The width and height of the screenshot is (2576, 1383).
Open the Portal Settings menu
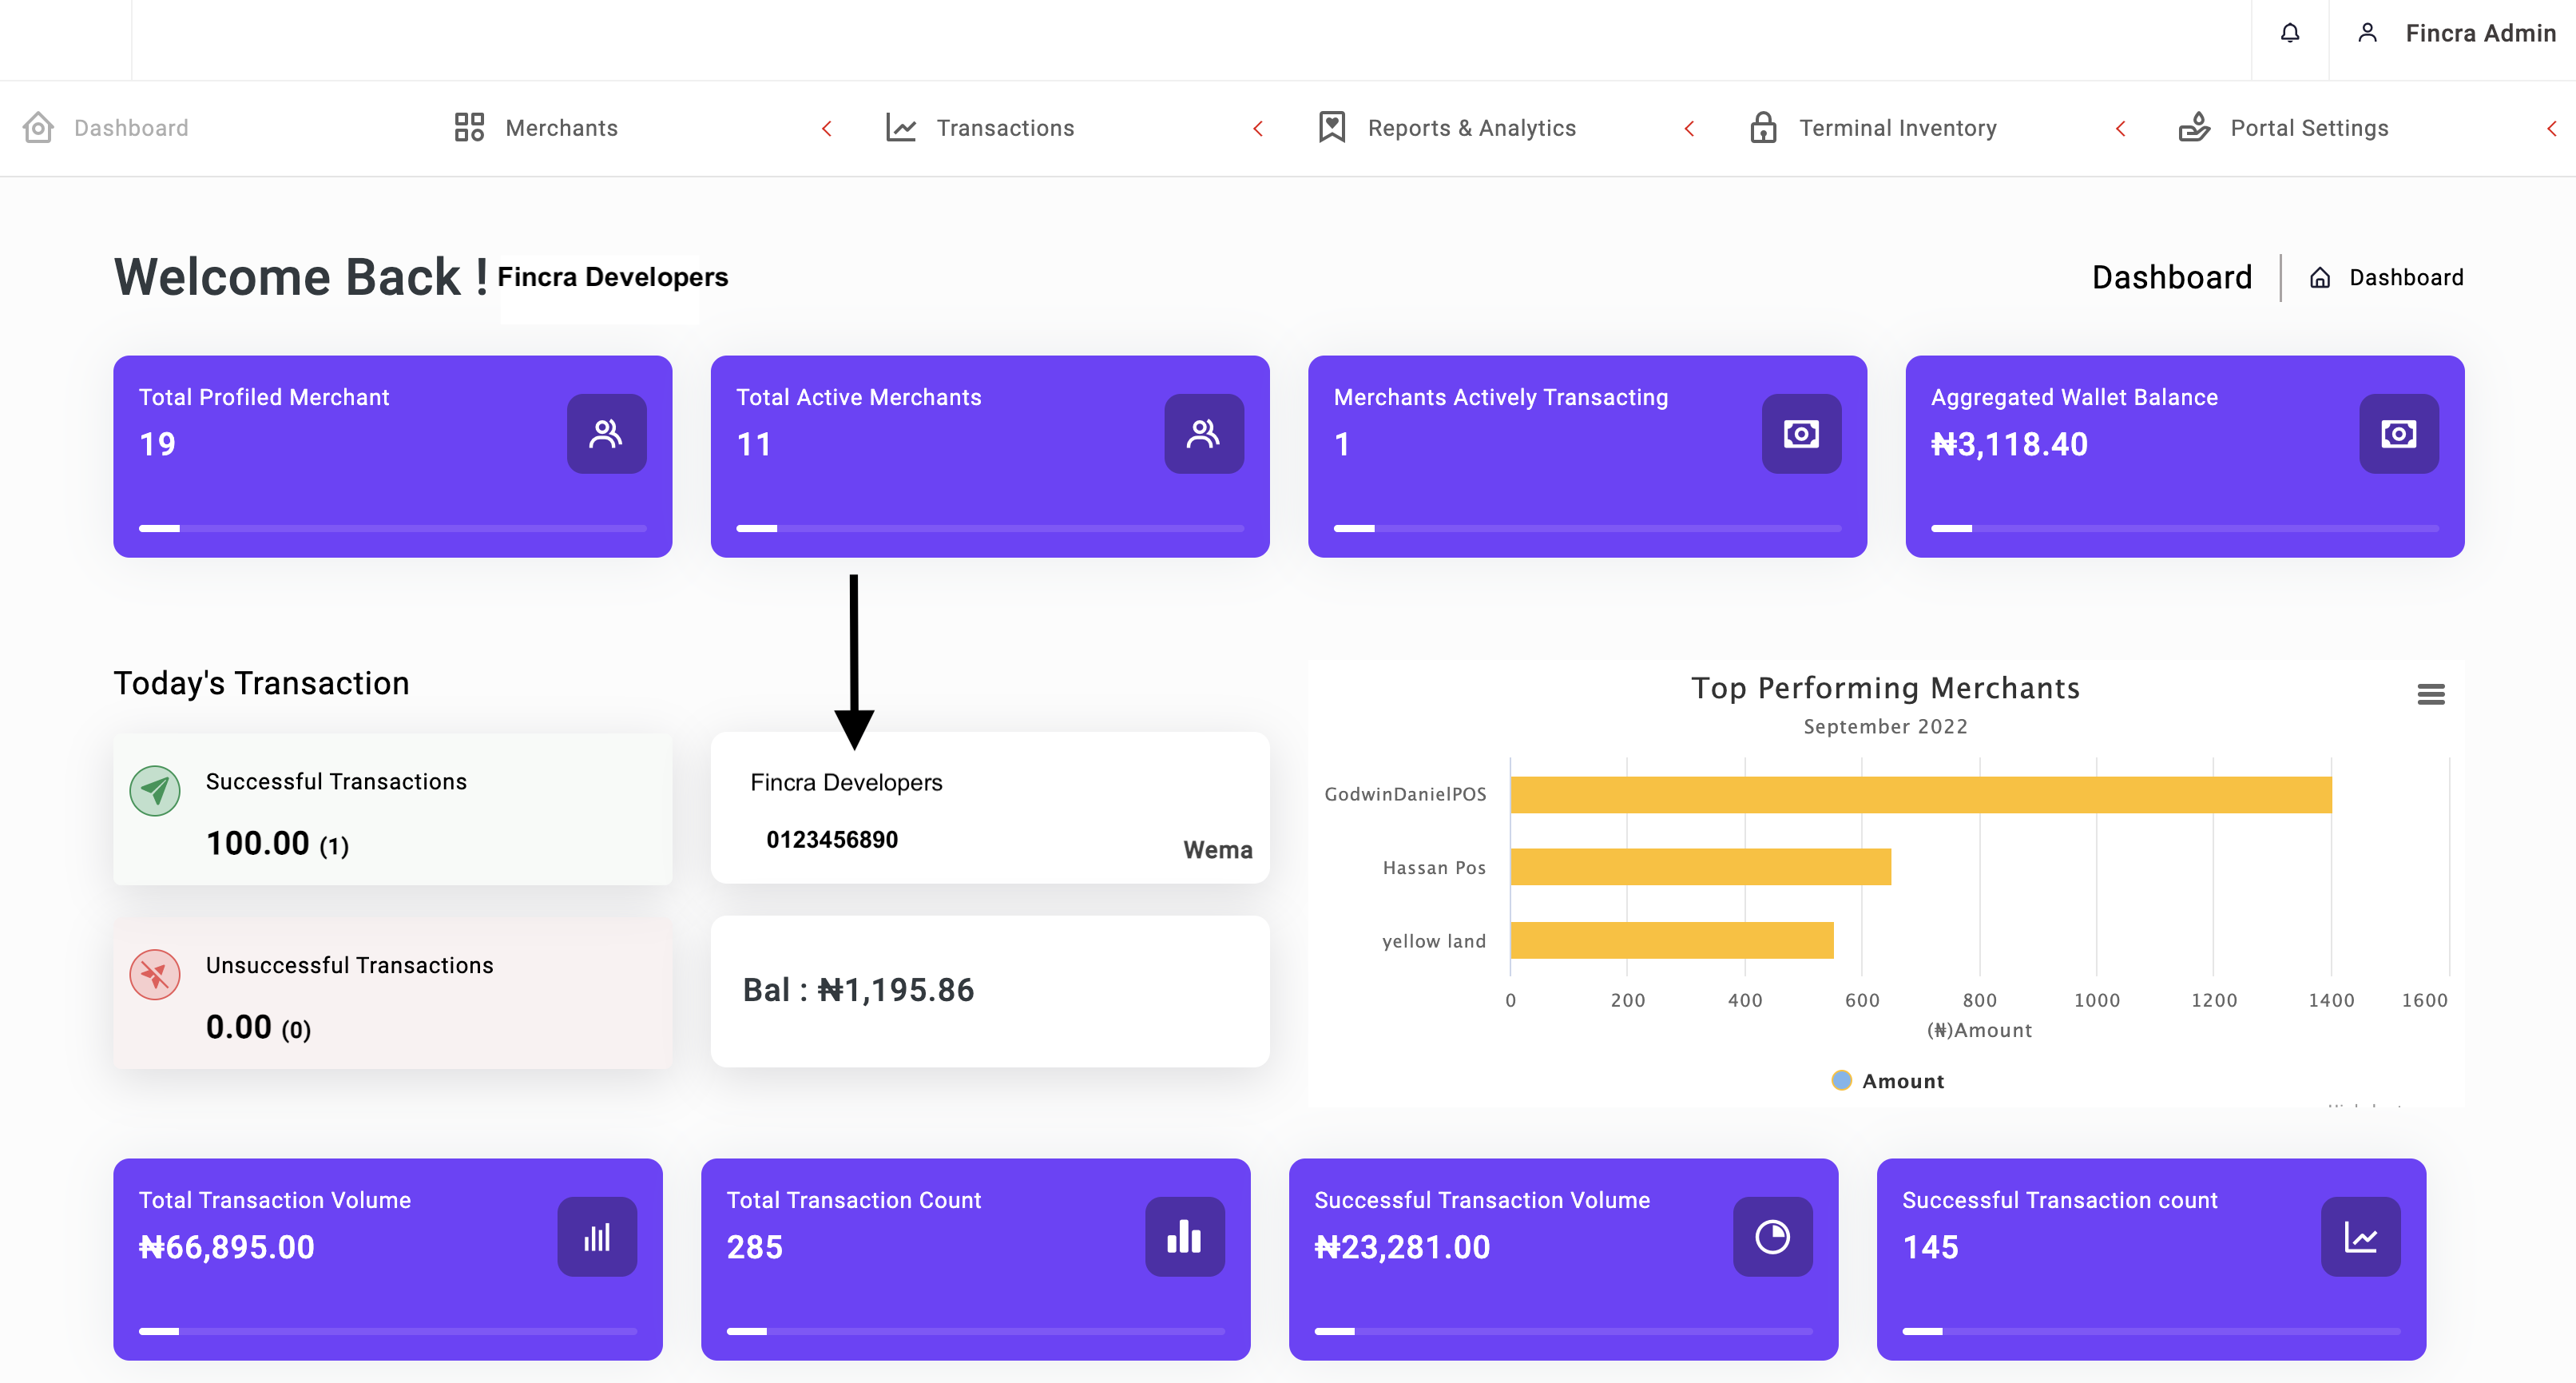tap(2309, 128)
